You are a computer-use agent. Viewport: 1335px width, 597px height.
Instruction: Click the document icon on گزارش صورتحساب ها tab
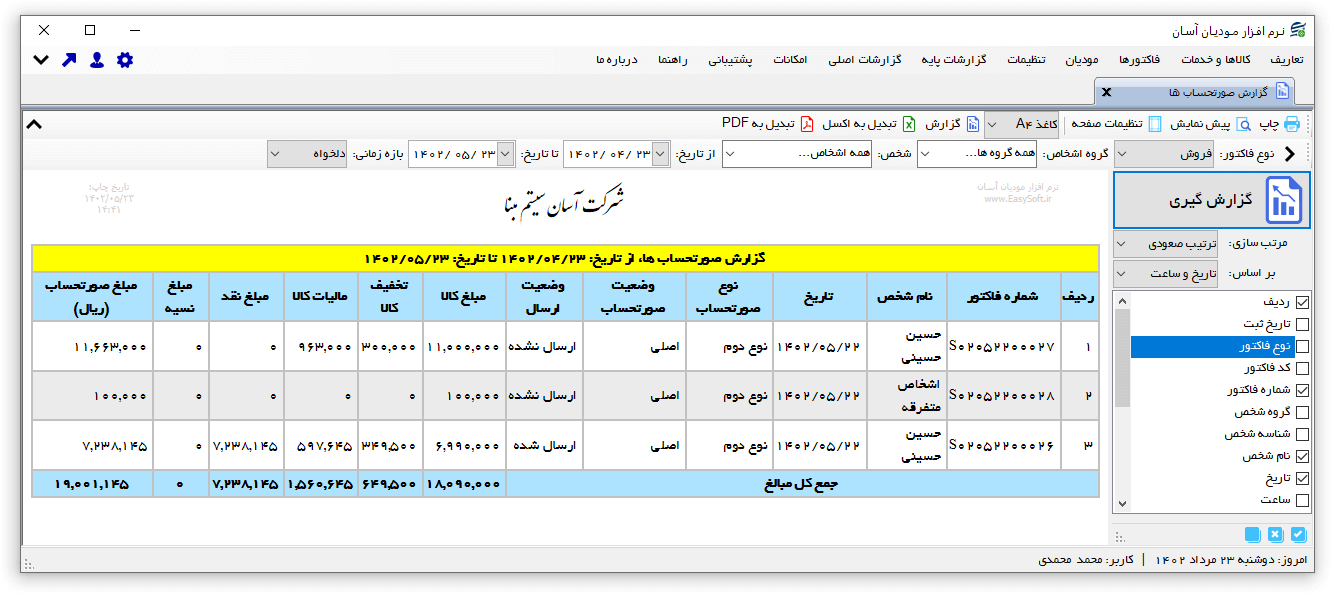click(1282, 92)
